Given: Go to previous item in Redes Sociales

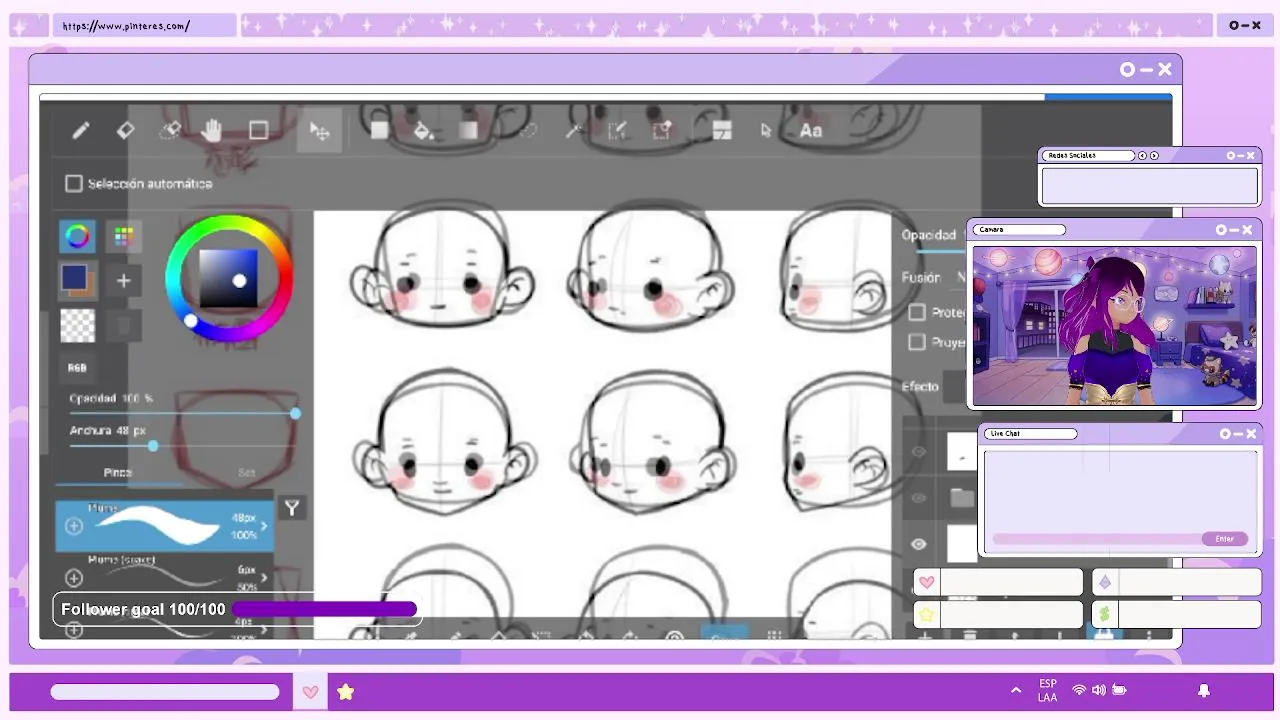Looking at the screenshot, I should (1142, 156).
